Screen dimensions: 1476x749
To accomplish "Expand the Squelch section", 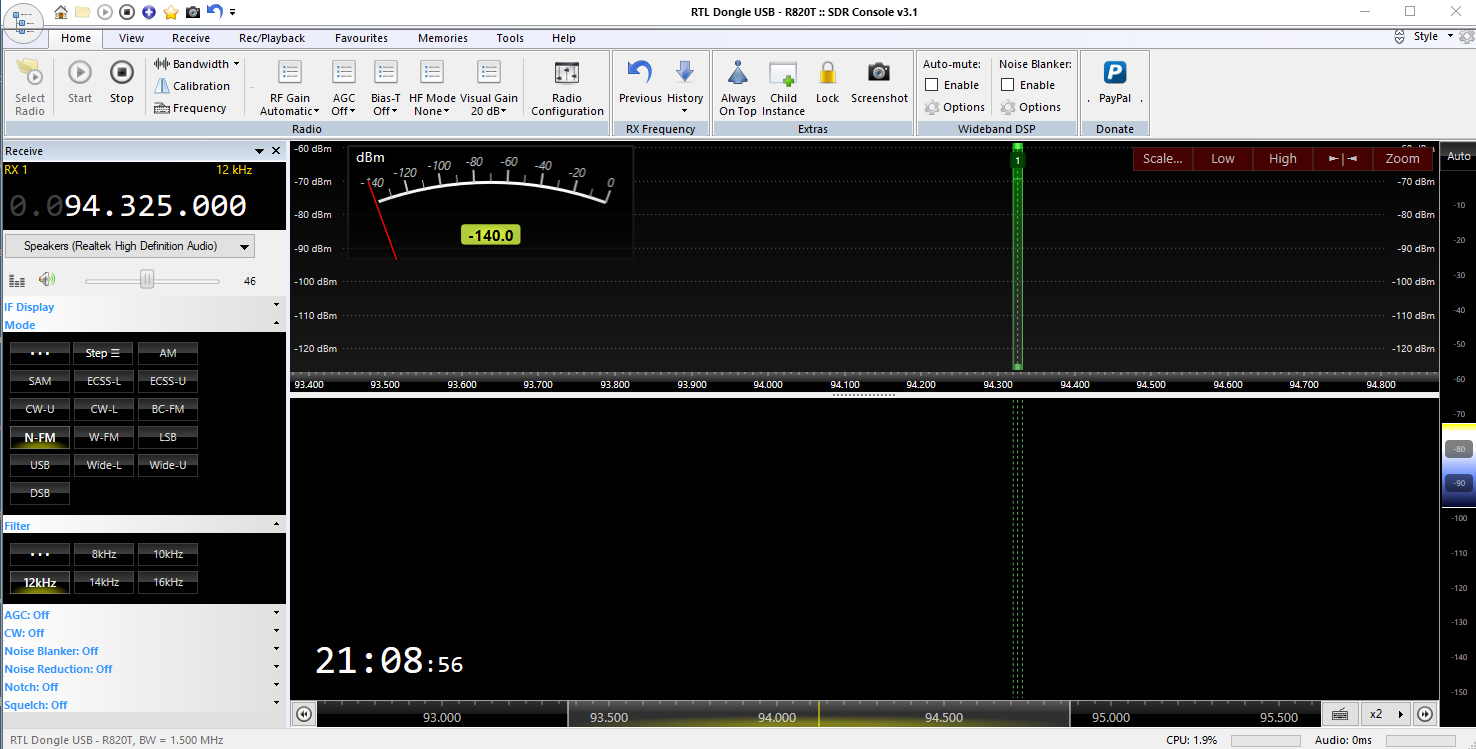I will (x=276, y=705).
